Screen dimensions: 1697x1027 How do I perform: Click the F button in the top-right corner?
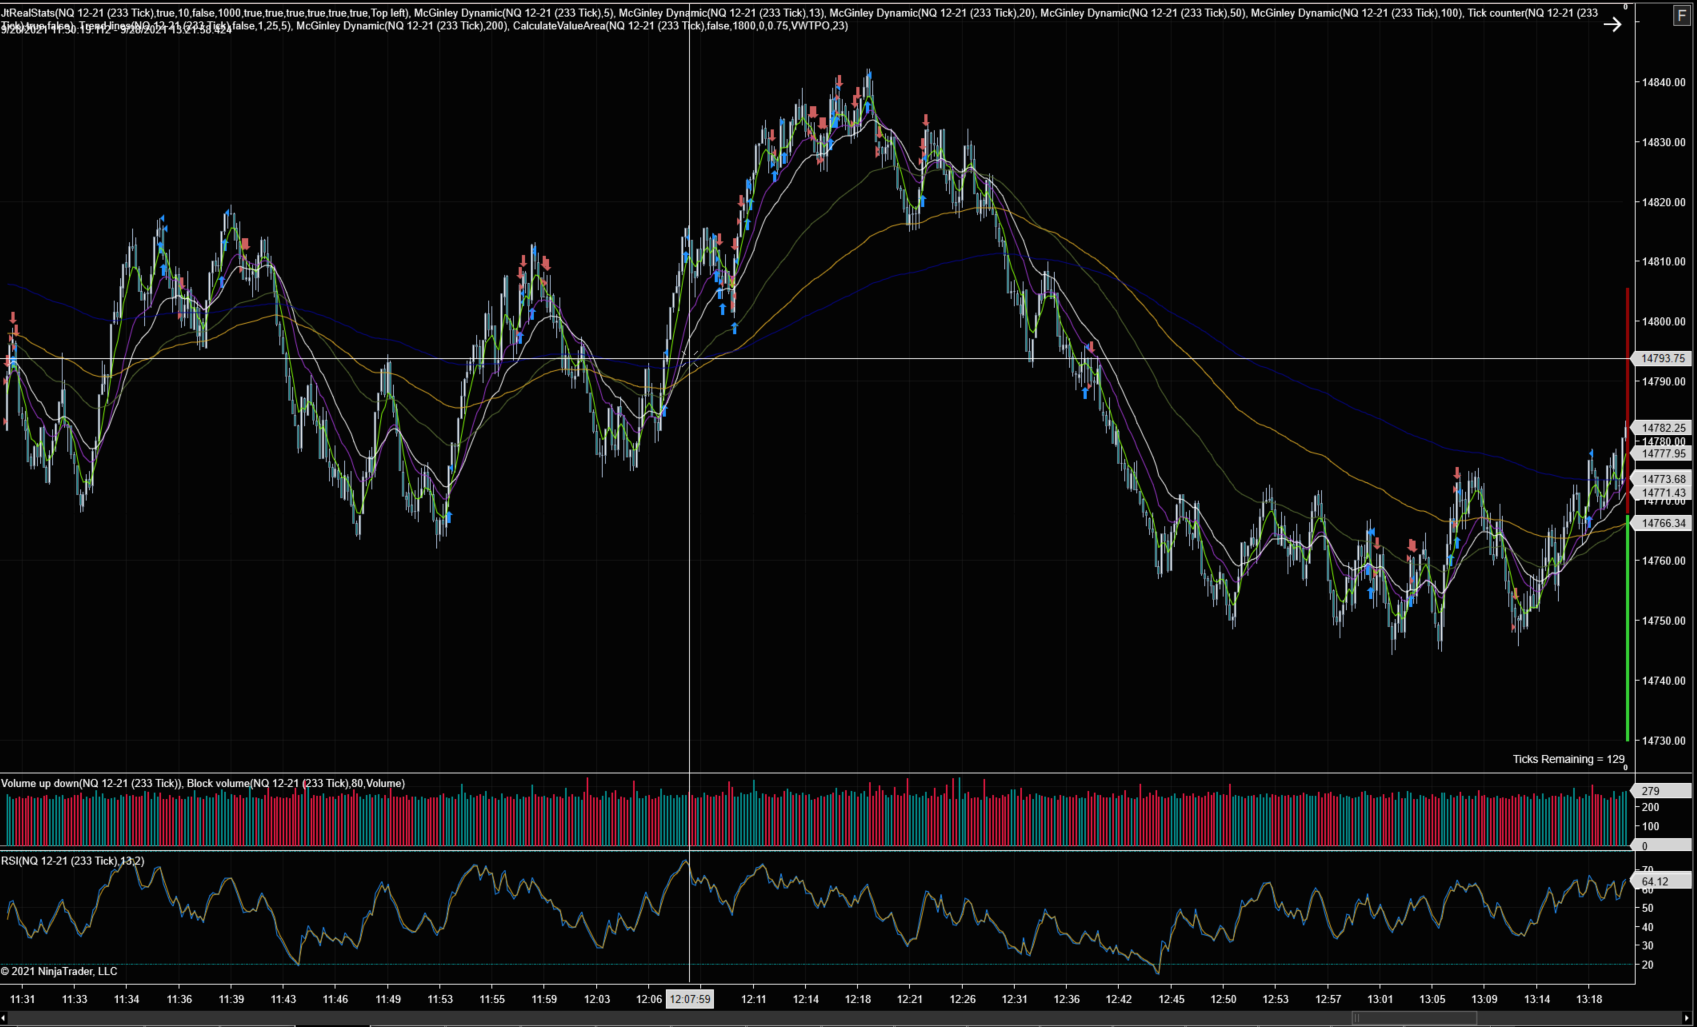point(1681,17)
